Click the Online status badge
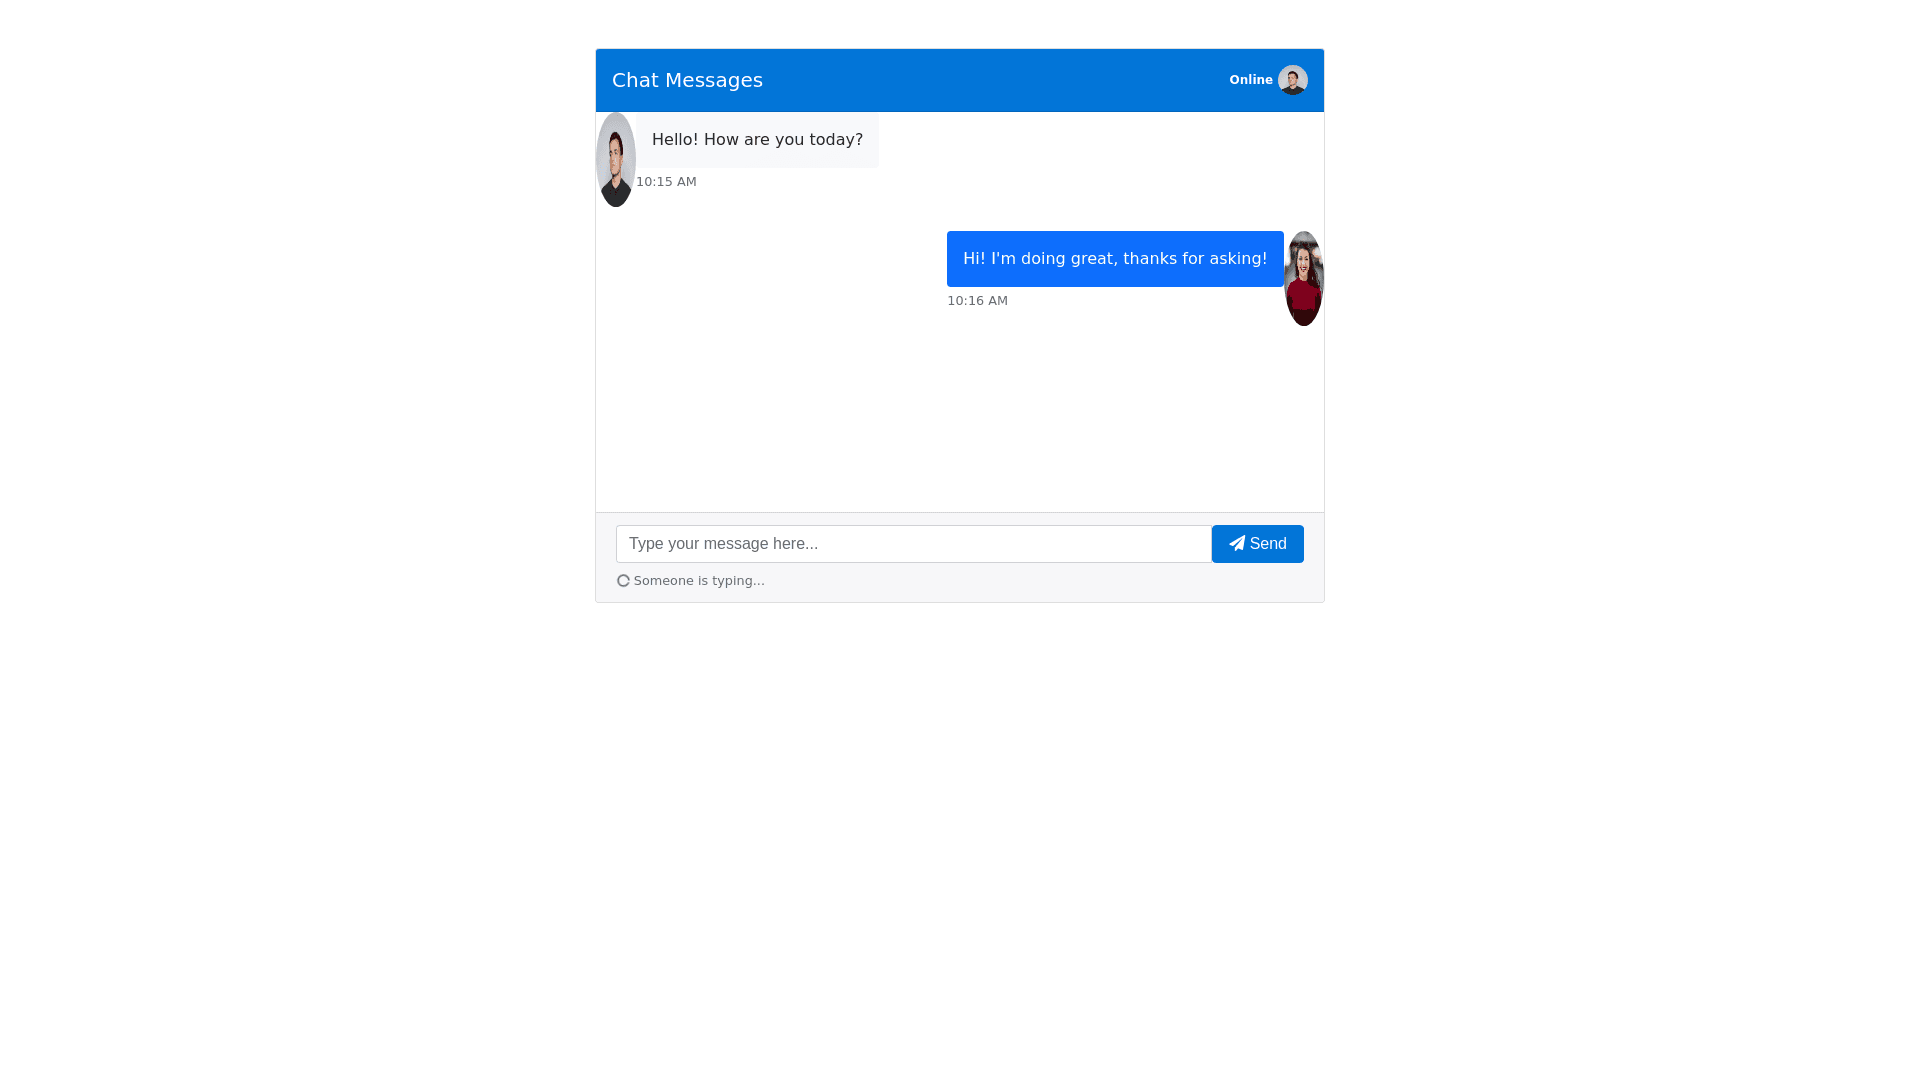This screenshot has width=1920, height=1080. pos(1251,80)
